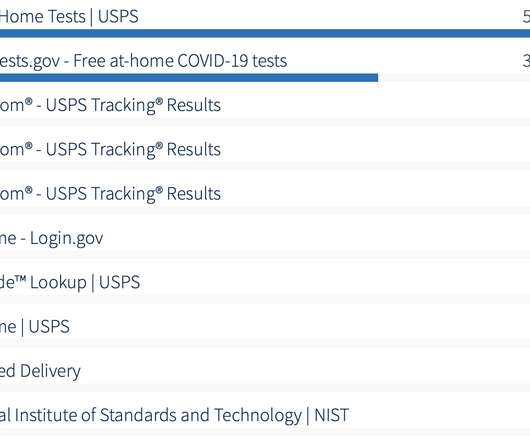Click the blue bar under COVID-19 tests entry
The height and width of the screenshot is (442, 530).
pyautogui.click(x=189, y=78)
